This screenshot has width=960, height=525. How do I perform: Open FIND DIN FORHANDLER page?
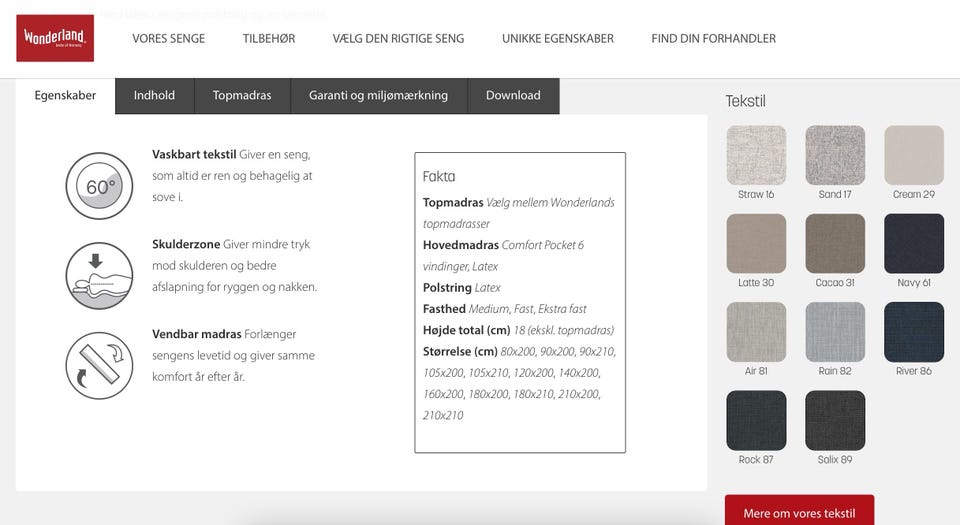coord(713,39)
